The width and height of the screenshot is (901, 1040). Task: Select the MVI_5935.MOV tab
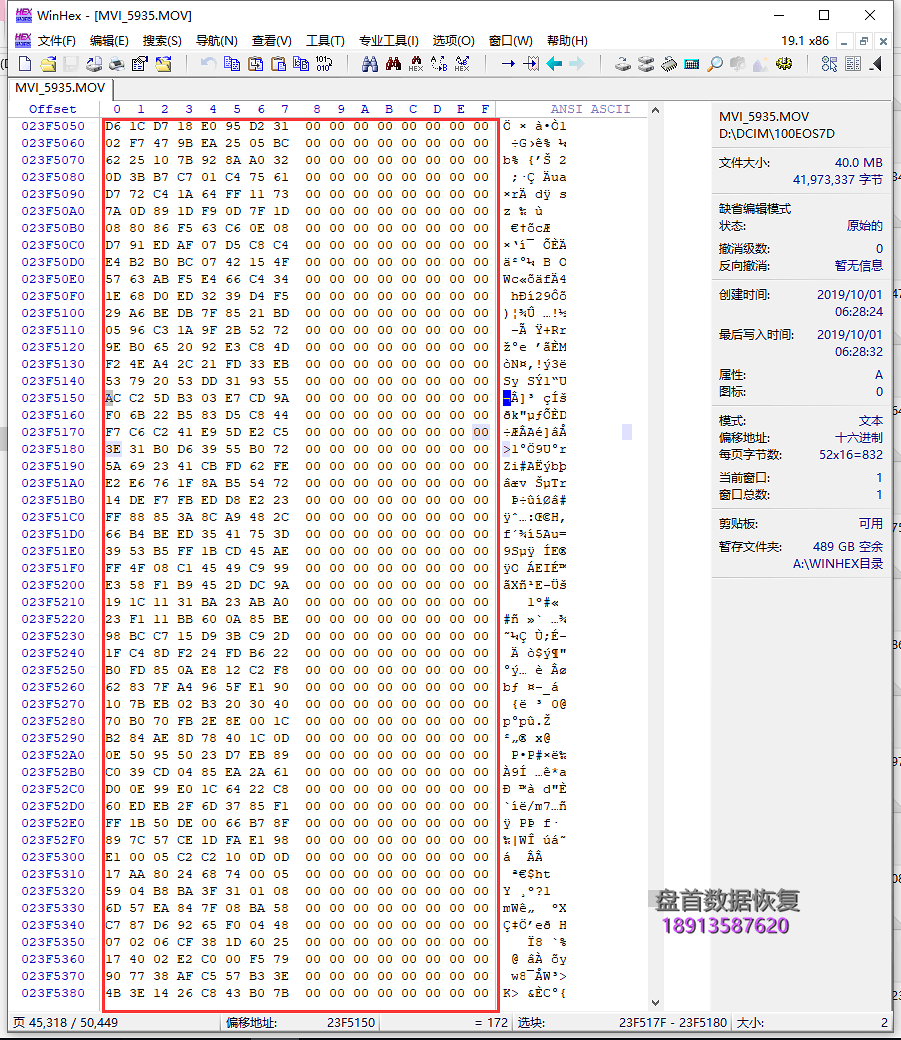click(x=59, y=87)
